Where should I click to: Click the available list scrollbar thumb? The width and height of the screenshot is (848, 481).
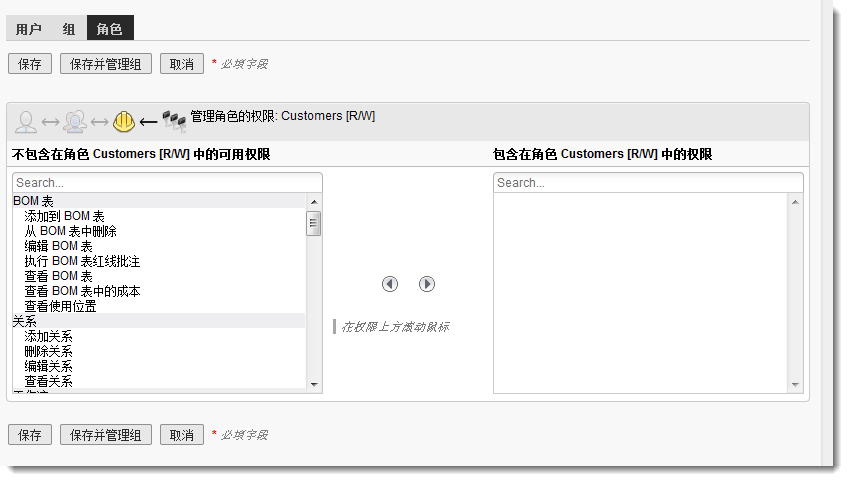click(314, 223)
